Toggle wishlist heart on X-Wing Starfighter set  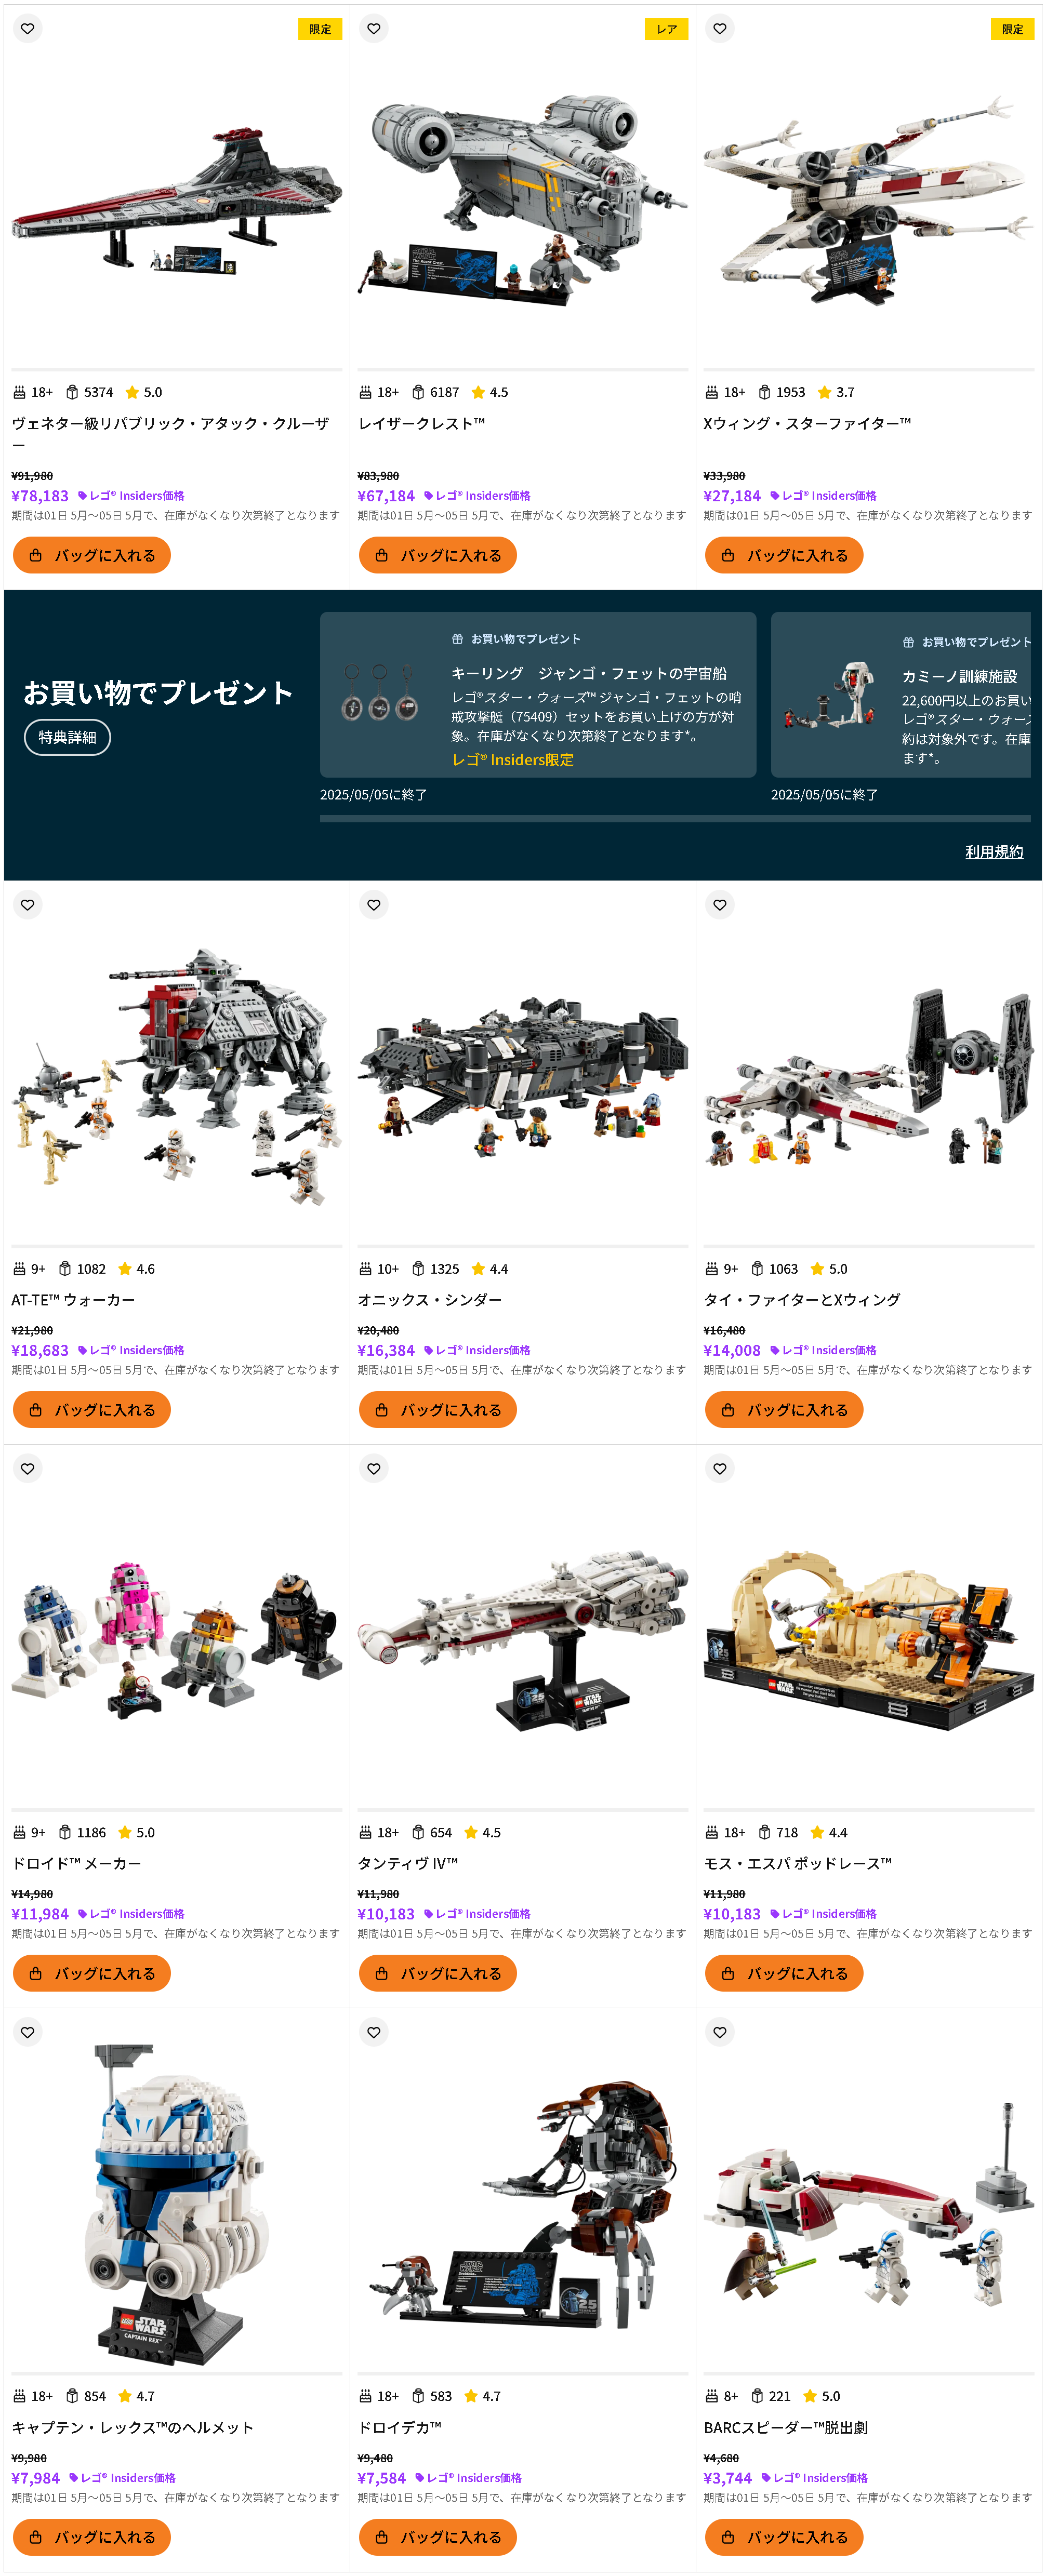click(720, 29)
